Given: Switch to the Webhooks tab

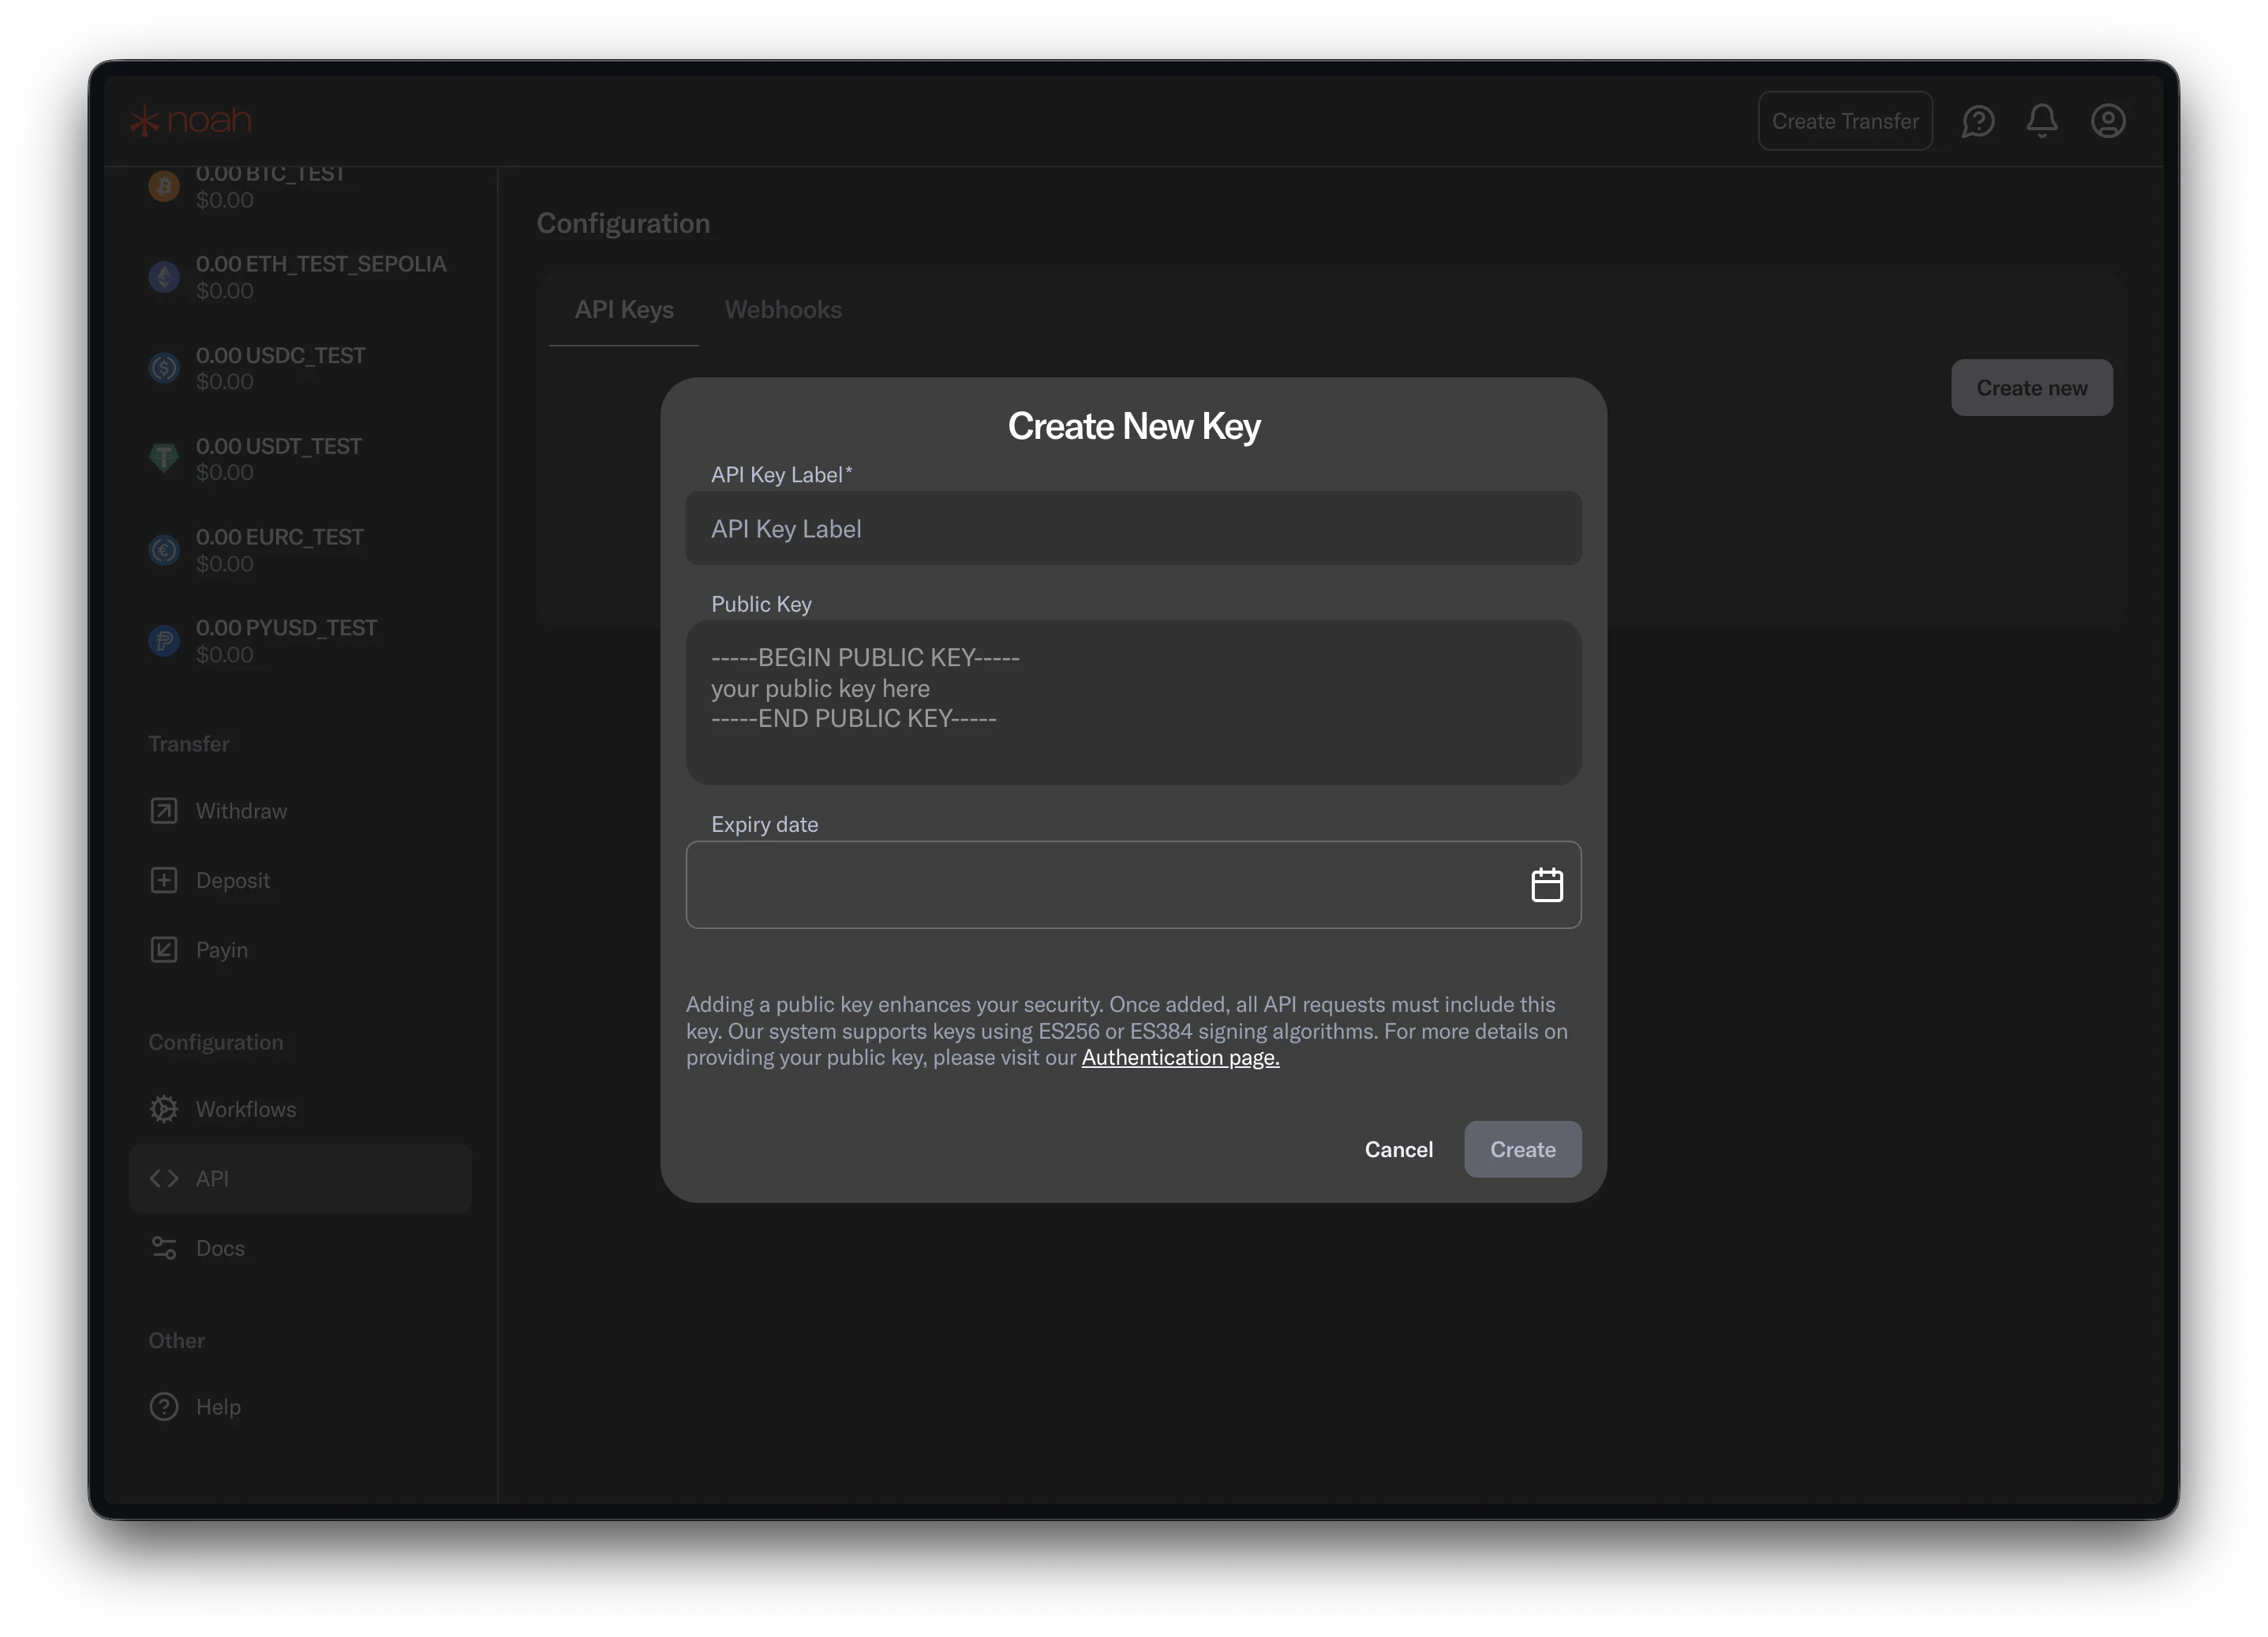Looking at the screenshot, I should (783, 310).
